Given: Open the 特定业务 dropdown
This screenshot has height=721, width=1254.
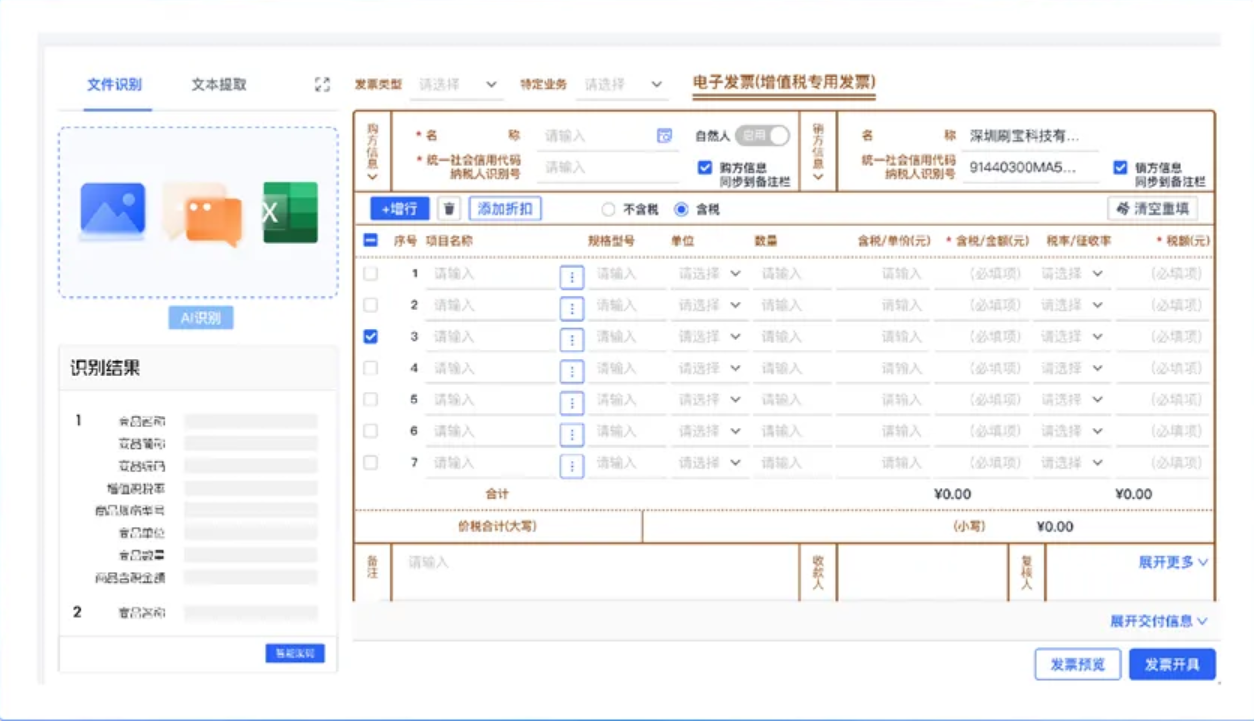Looking at the screenshot, I should pyautogui.click(x=624, y=85).
